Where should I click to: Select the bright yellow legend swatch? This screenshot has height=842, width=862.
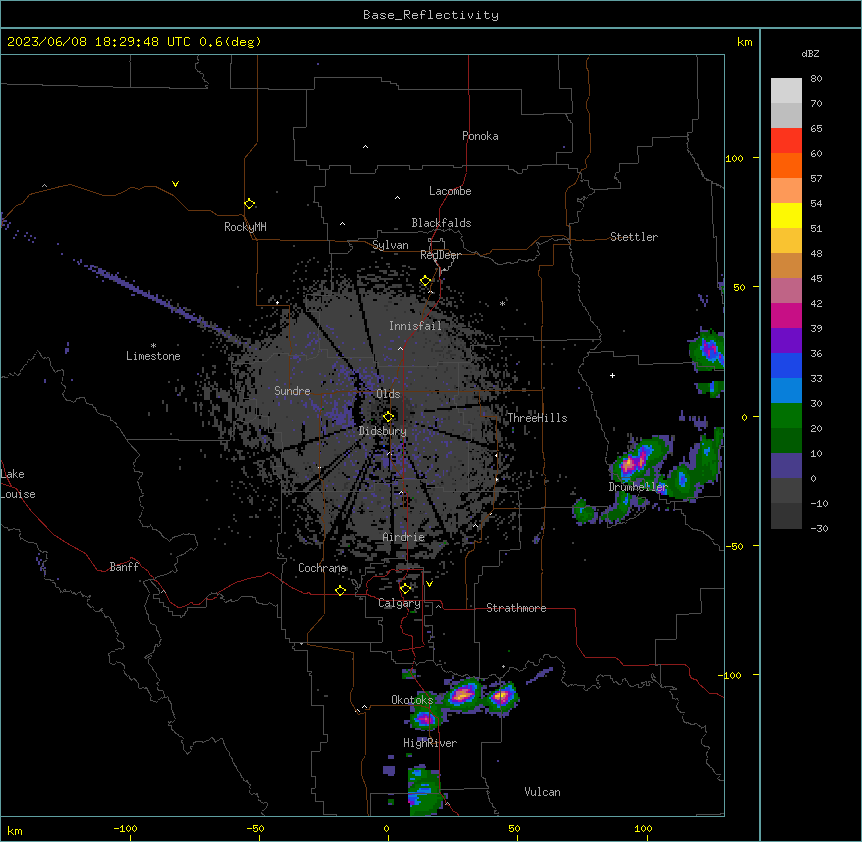(x=786, y=215)
